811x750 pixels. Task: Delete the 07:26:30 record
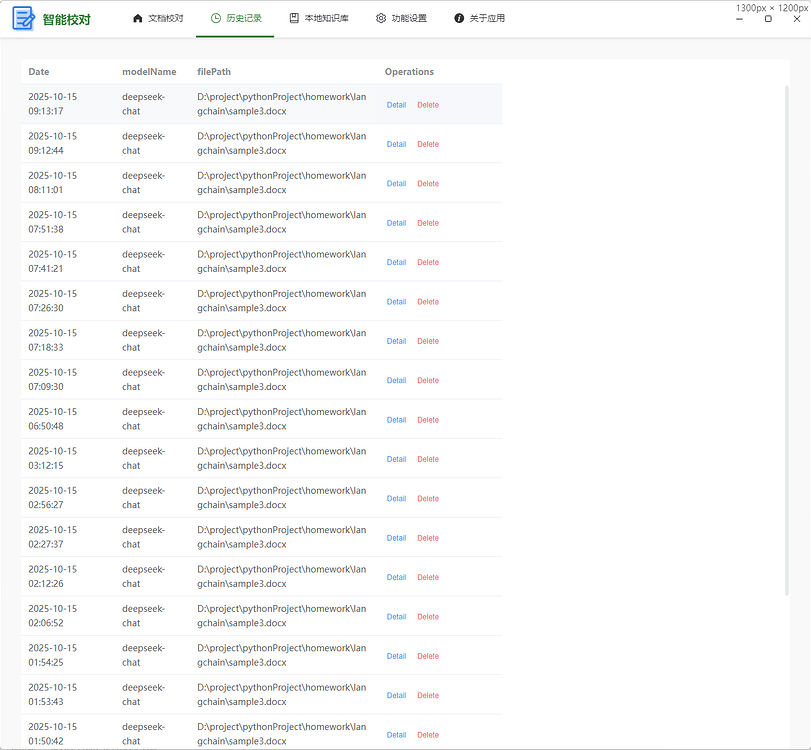(428, 302)
